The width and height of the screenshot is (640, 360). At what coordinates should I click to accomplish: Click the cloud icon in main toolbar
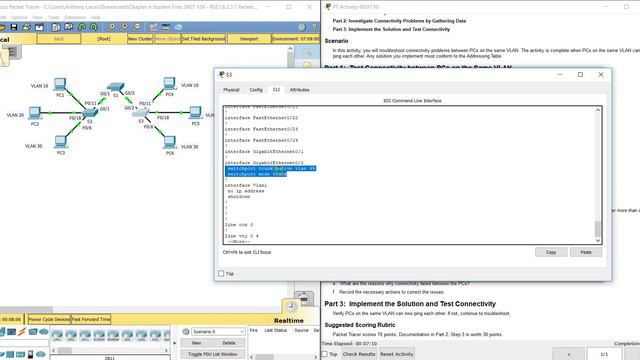coord(178,27)
